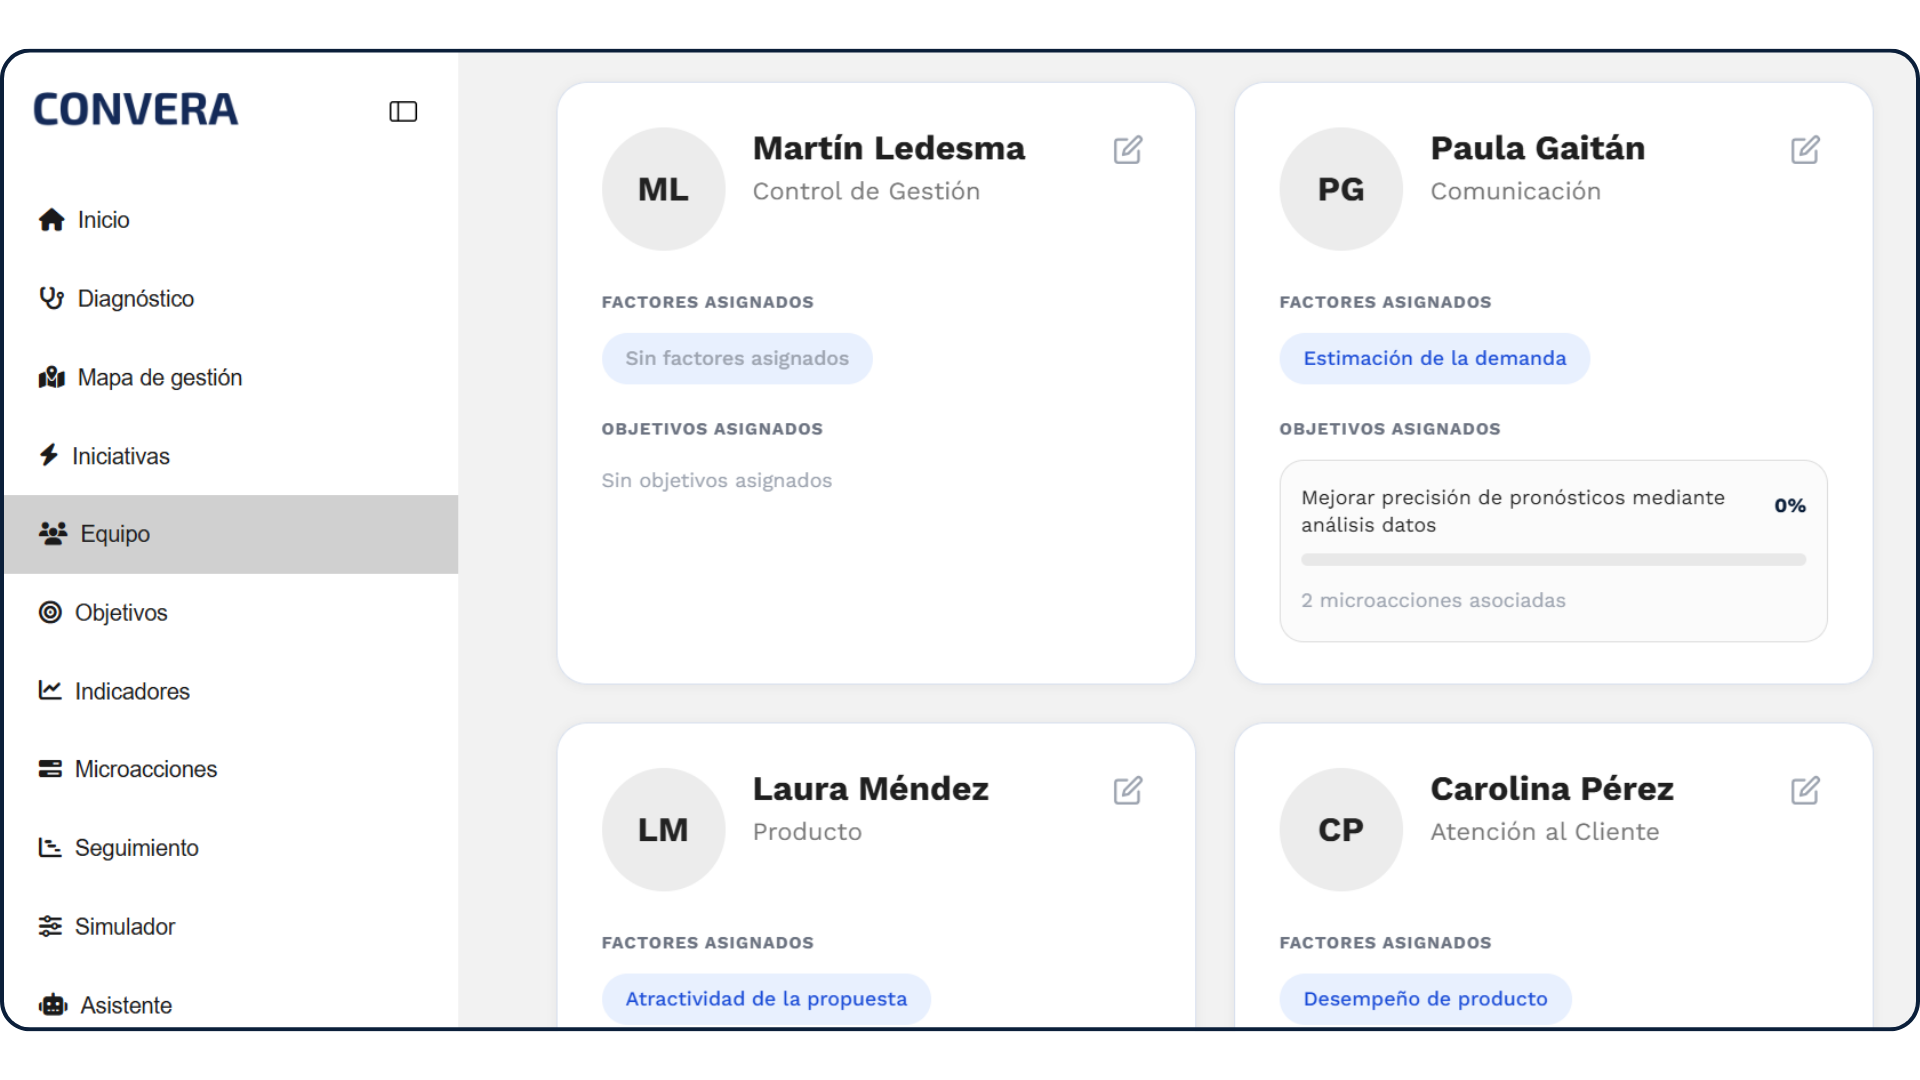Open Mapa de gestión page
Image resolution: width=1920 pixels, height=1080 pixels.
[x=231, y=377]
